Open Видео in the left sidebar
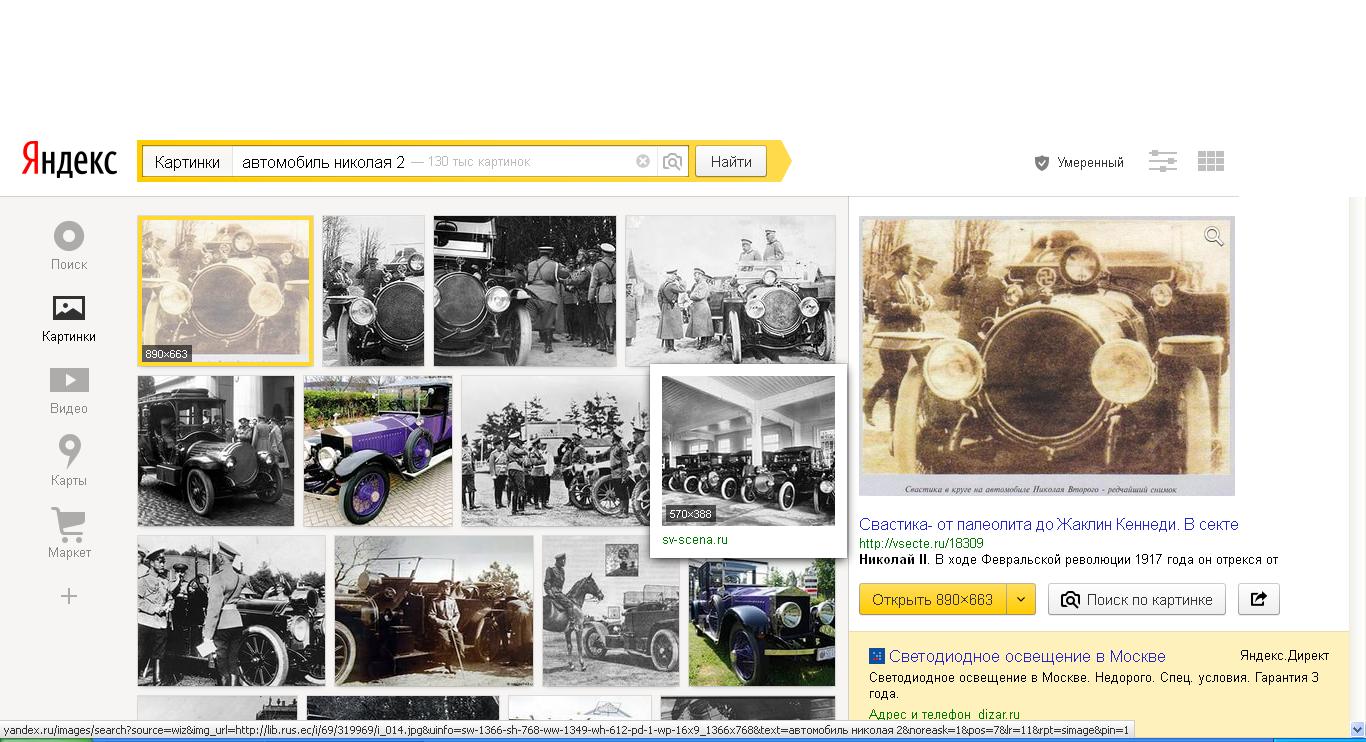Image resolution: width=1366 pixels, height=742 pixels. [x=69, y=390]
